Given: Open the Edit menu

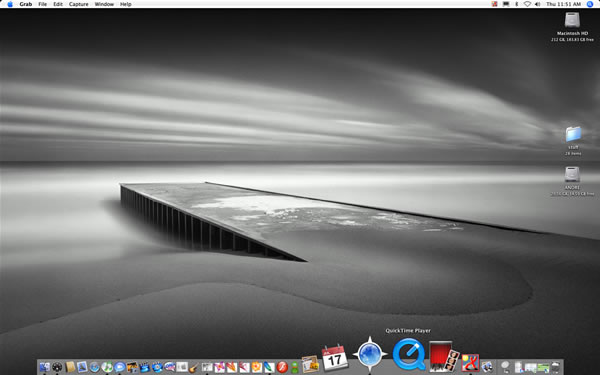Looking at the screenshot, I should coord(58,4).
